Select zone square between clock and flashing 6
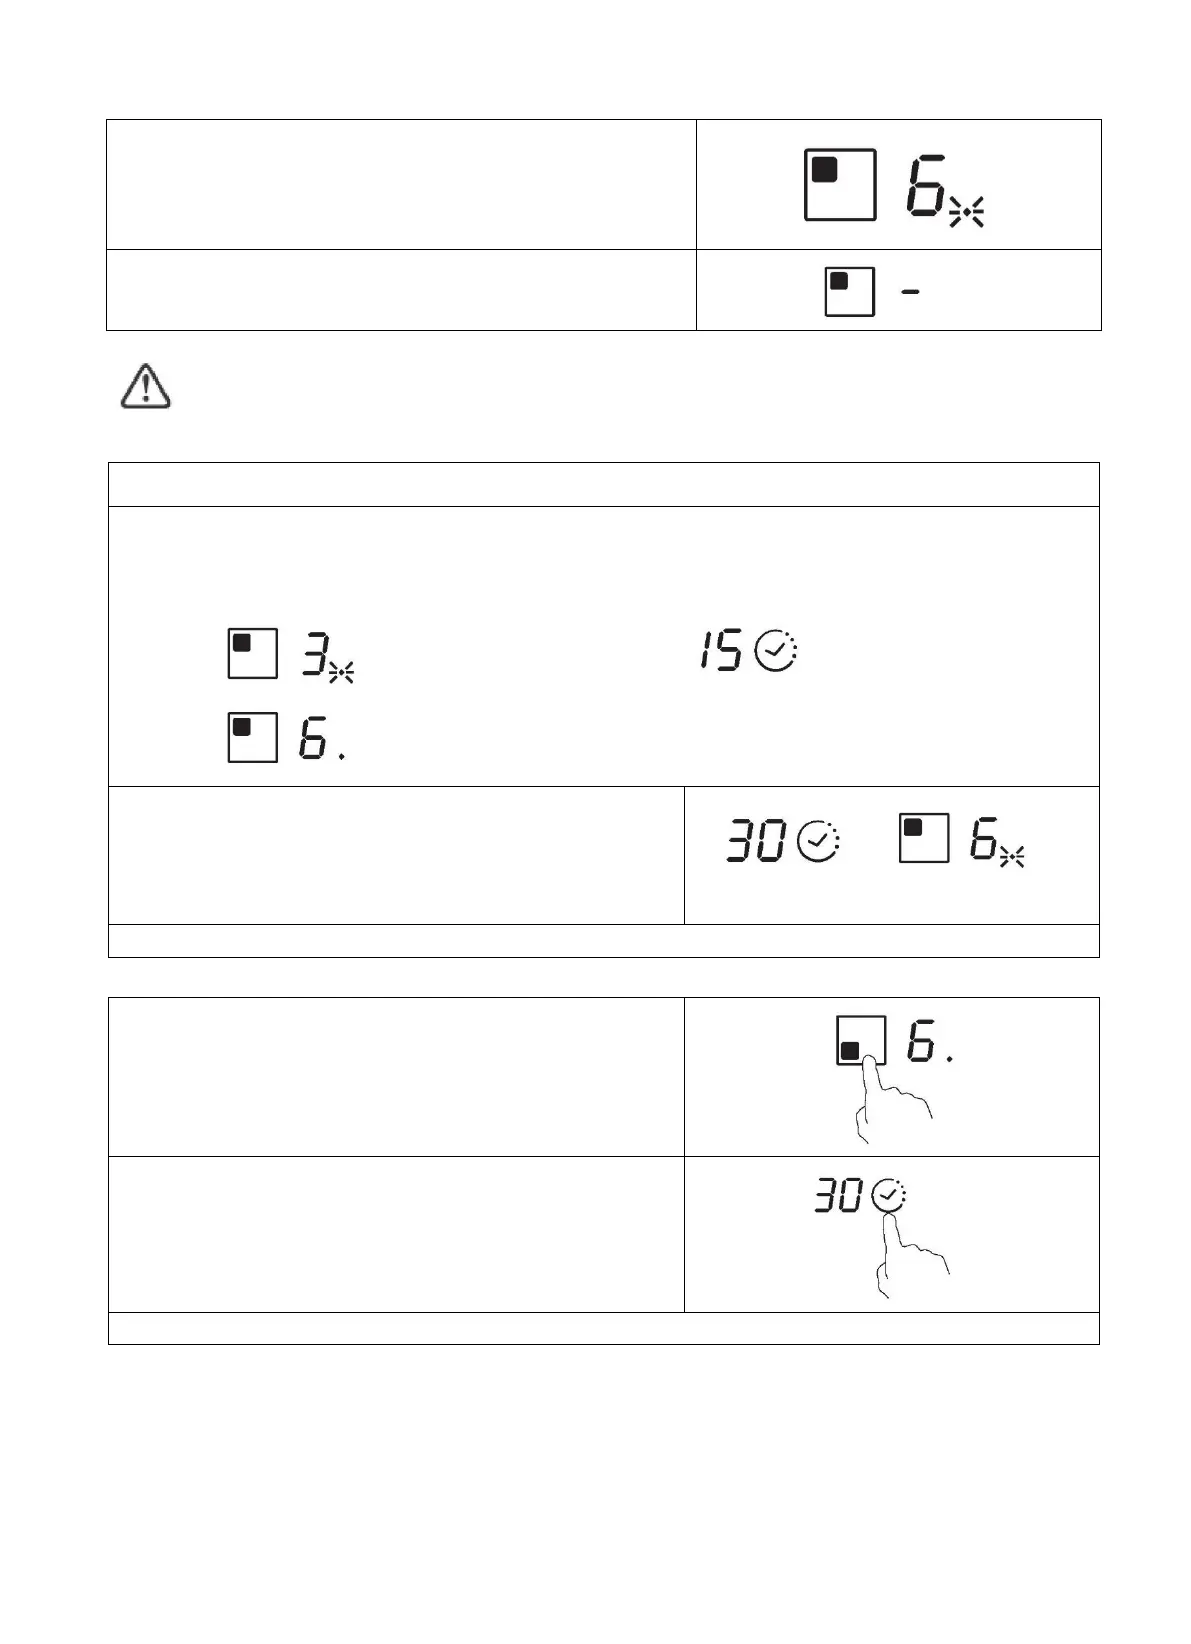The image size is (1191, 1644). coord(924,838)
